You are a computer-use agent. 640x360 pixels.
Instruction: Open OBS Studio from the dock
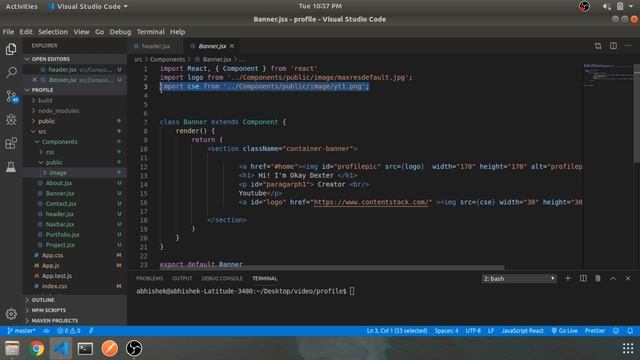(134, 349)
